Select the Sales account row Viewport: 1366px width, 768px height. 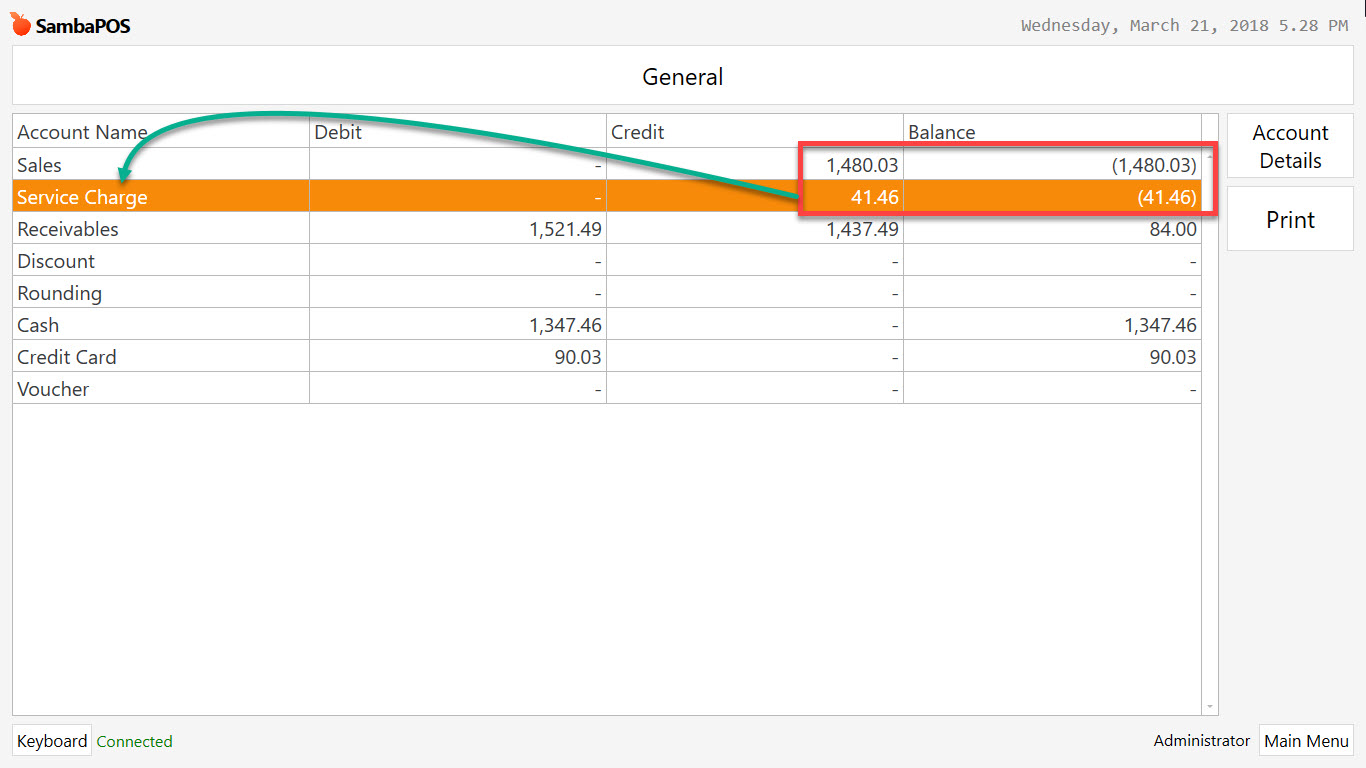click(150, 164)
